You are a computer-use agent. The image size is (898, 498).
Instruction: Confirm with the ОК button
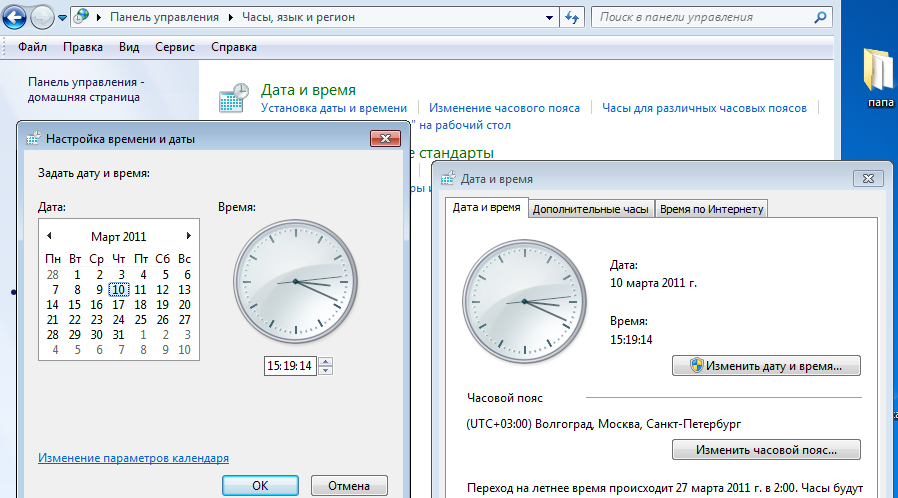260,485
